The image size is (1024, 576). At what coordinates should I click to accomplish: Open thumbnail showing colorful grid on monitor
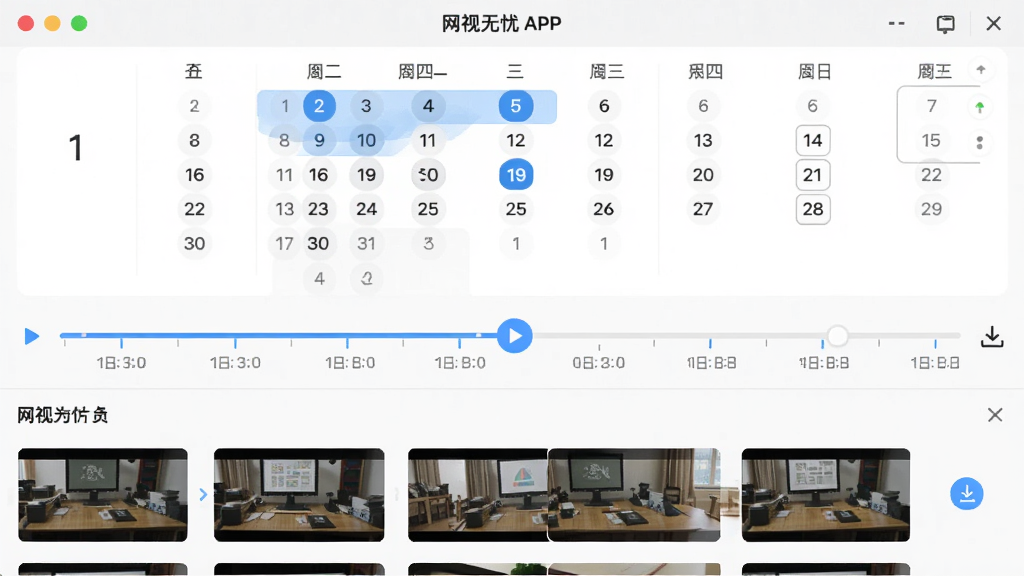click(x=299, y=495)
